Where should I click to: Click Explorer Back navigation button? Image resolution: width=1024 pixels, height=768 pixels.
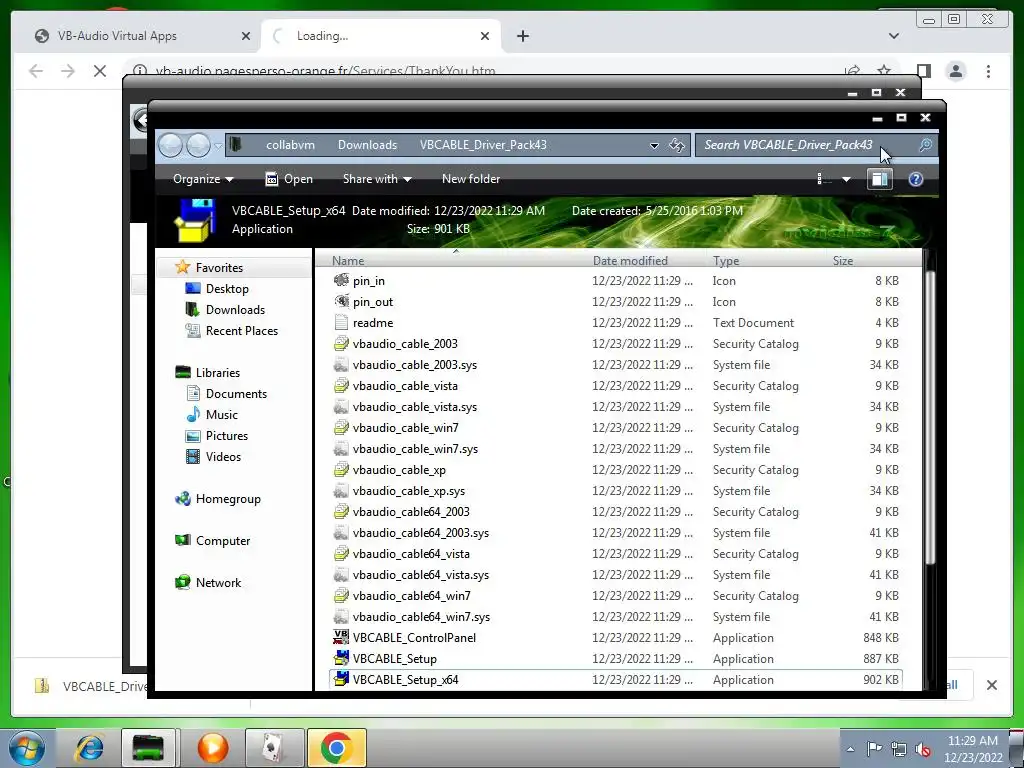[171, 145]
